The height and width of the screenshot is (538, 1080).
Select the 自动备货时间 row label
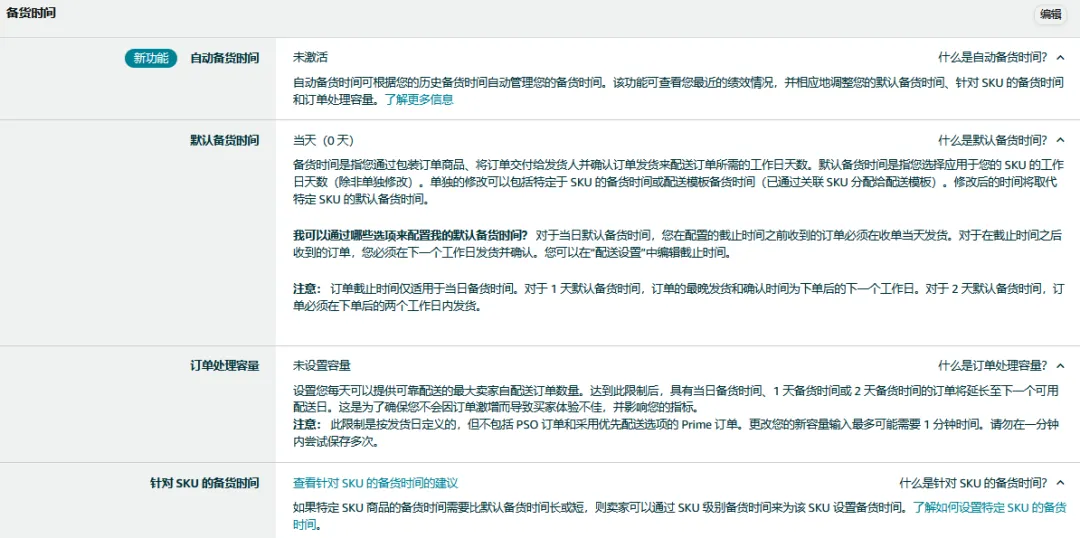click(x=224, y=58)
